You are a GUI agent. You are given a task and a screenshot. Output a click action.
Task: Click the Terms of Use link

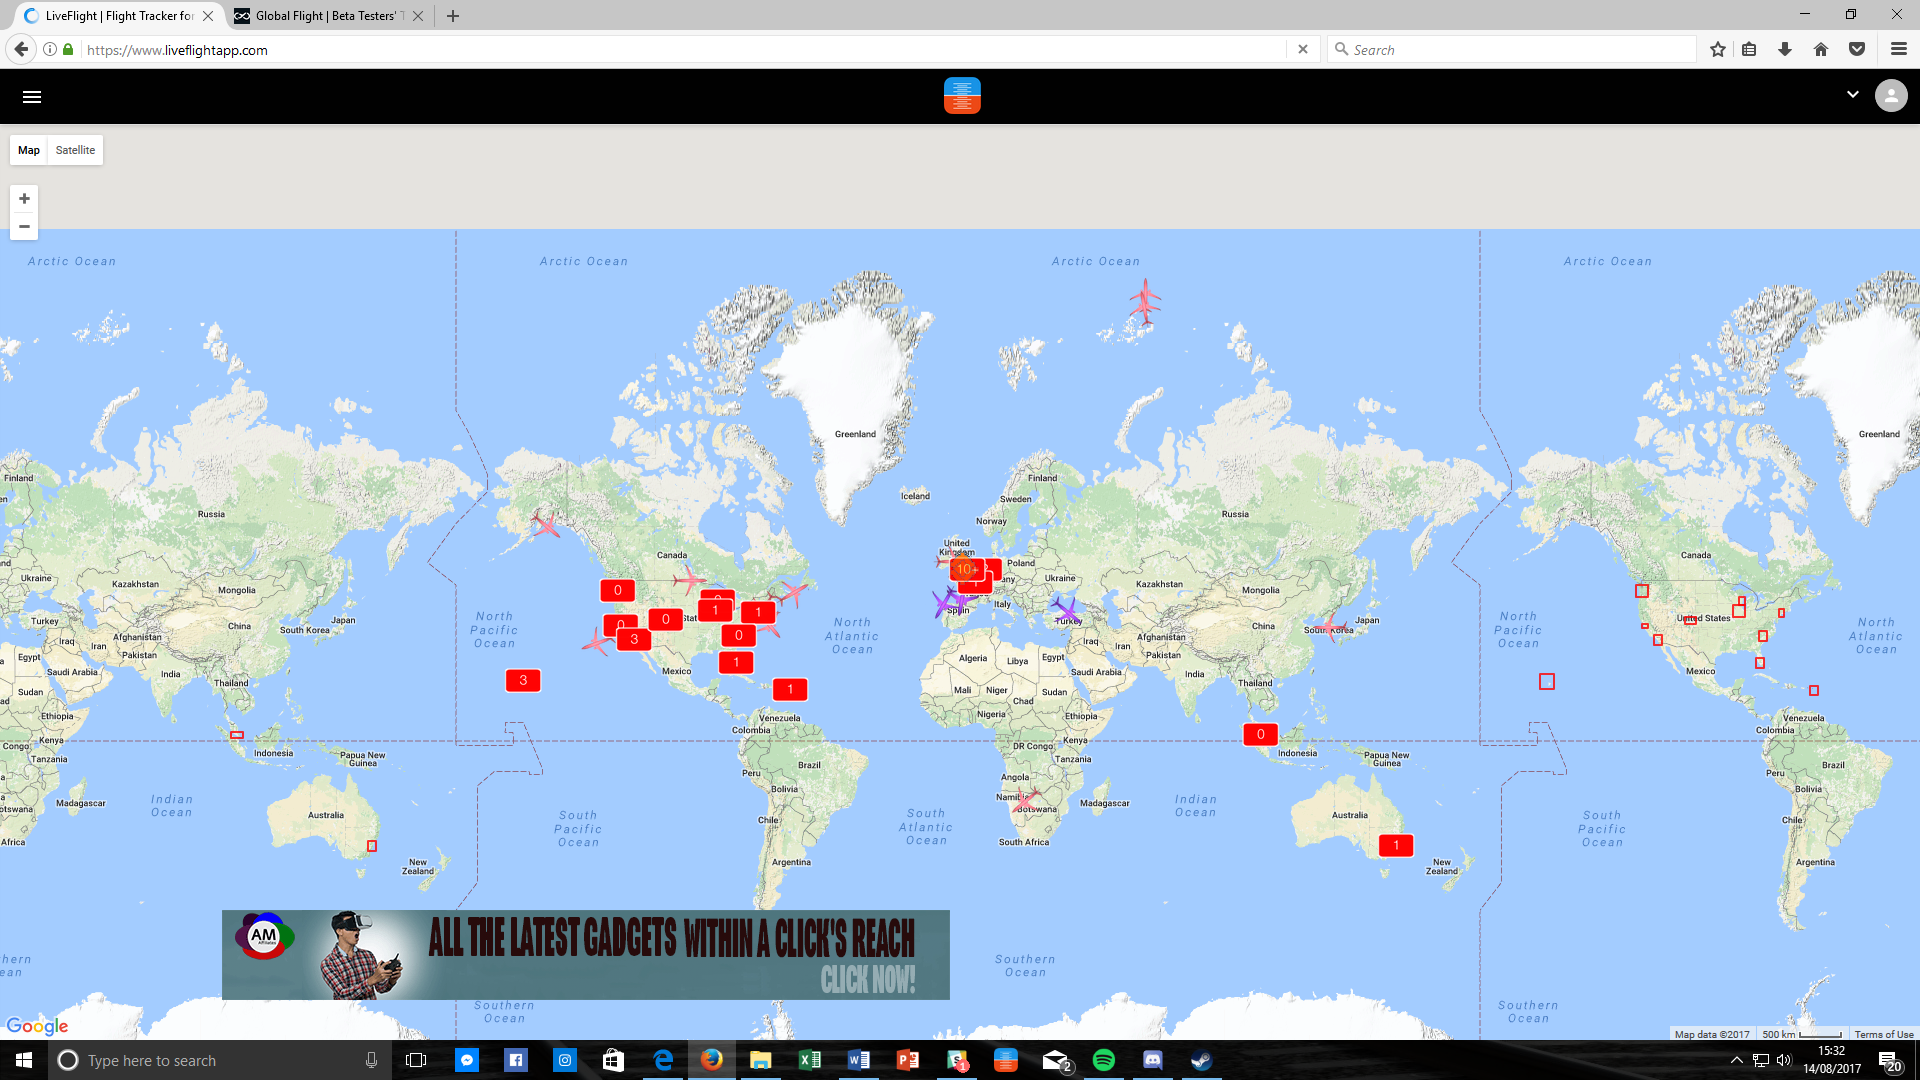(x=1883, y=1034)
